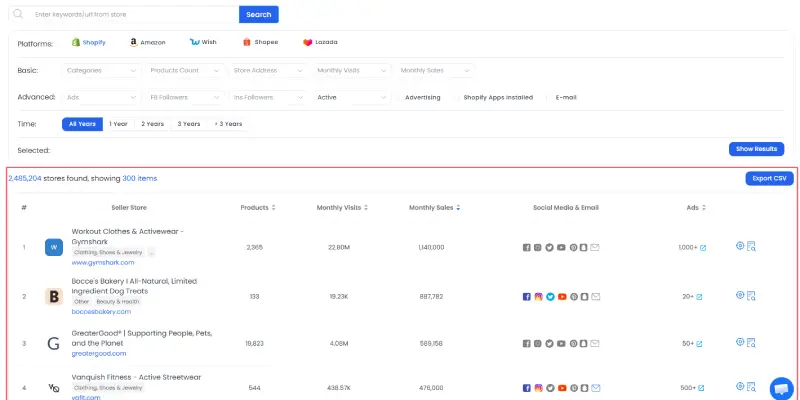
Task: Click Facebook icon in Gymshark row
Action: coord(527,247)
